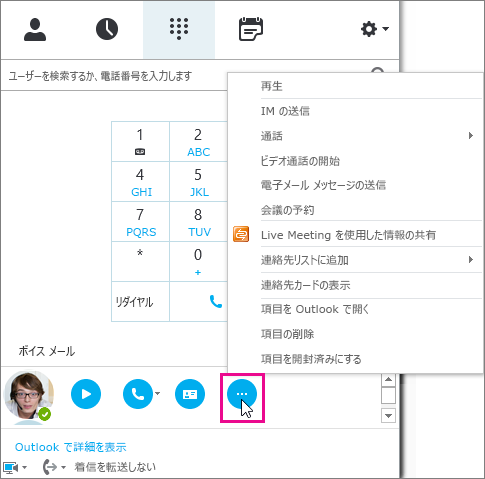Image resolution: width=485 pixels, height=479 pixels.
Task: Click the orange Live Meeting icon
Action: tap(241, 234)
